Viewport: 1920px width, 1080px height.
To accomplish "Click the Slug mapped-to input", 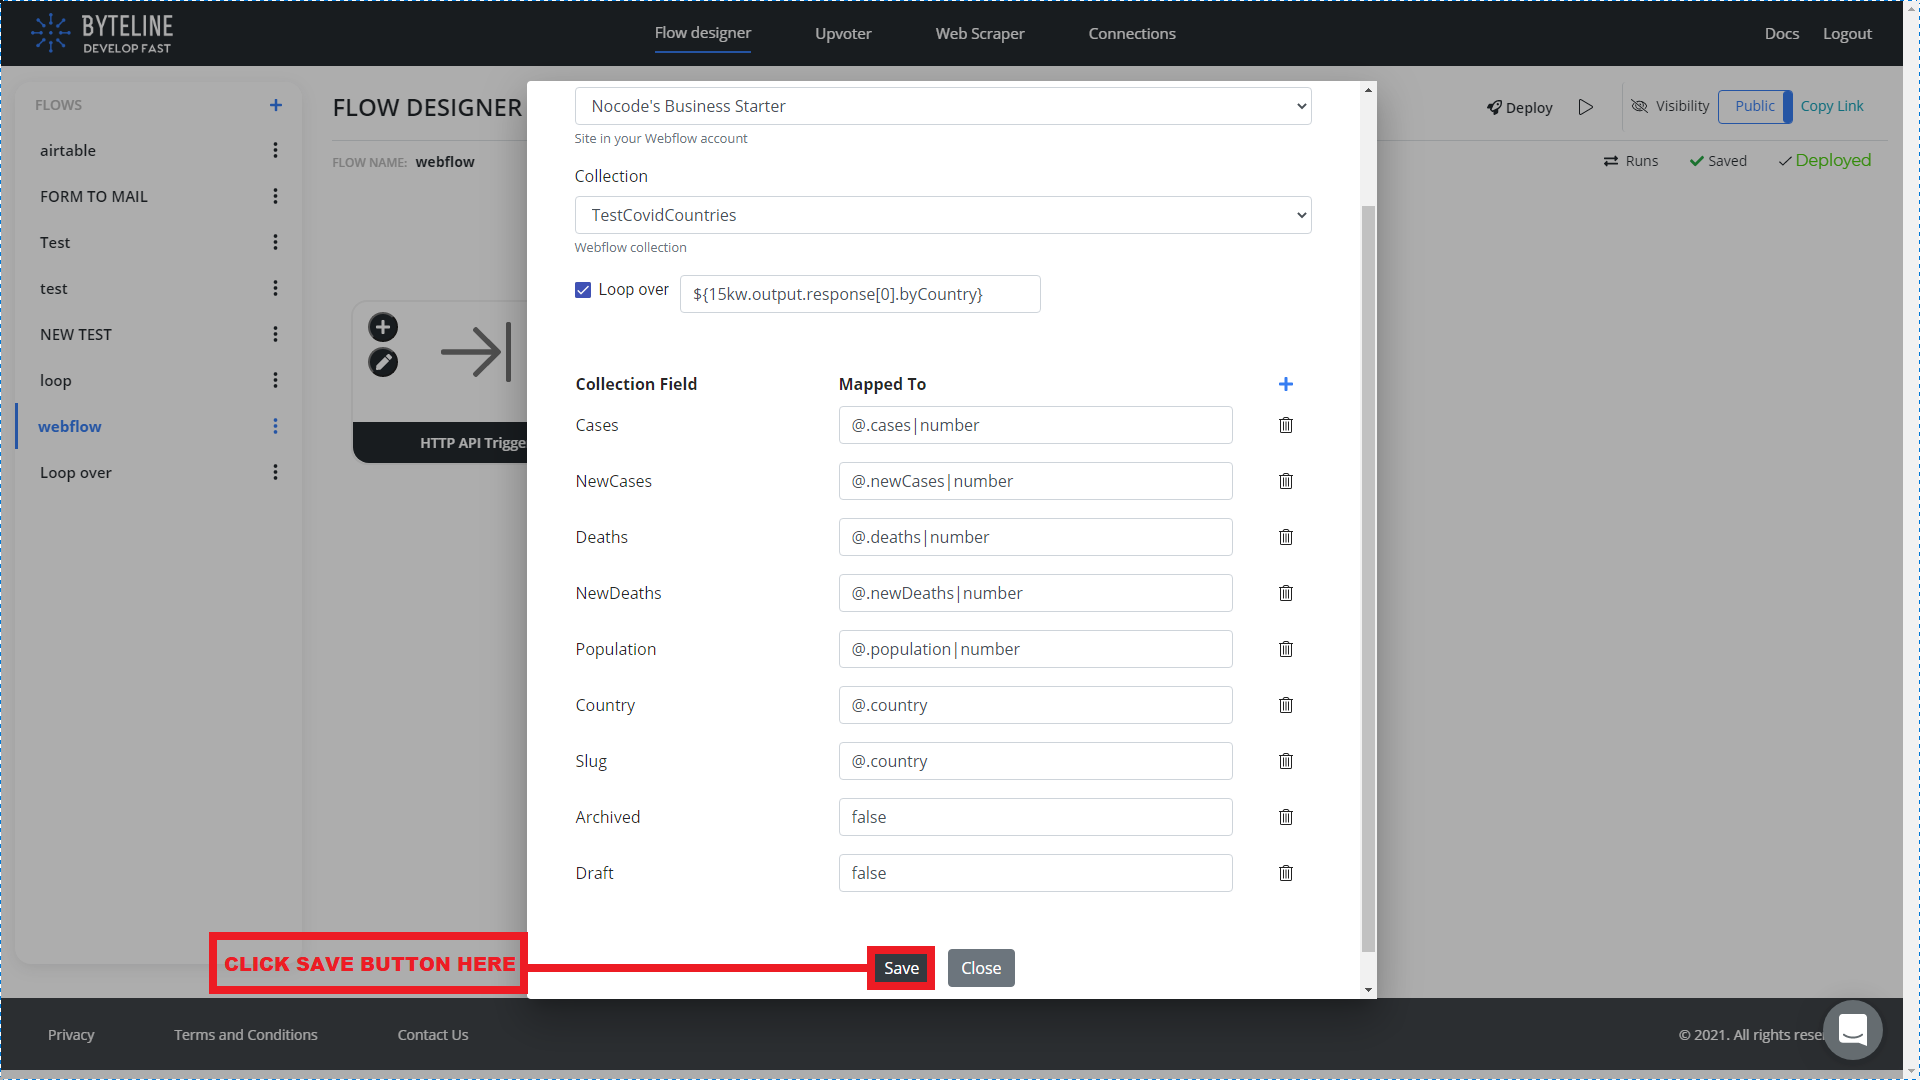I will [x=1035, y=761].
